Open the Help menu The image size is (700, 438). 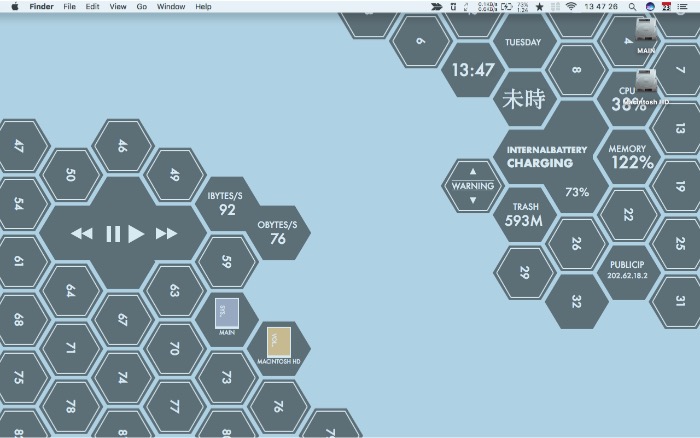[x=203, y=6]
